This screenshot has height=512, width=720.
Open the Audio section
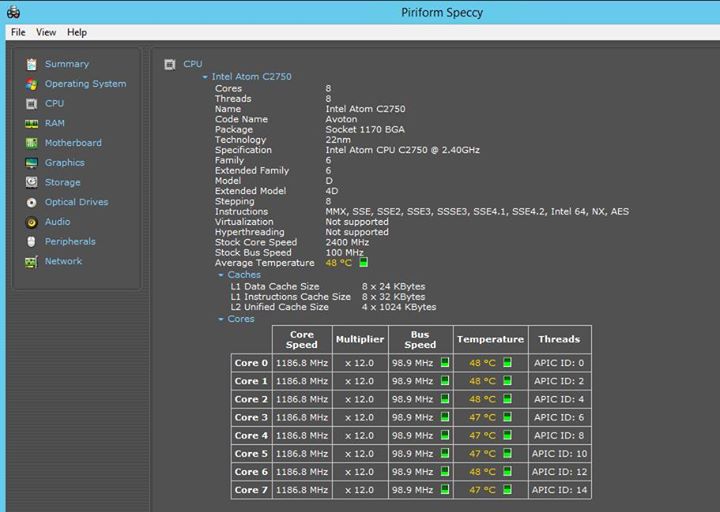[x=57, y=222]
